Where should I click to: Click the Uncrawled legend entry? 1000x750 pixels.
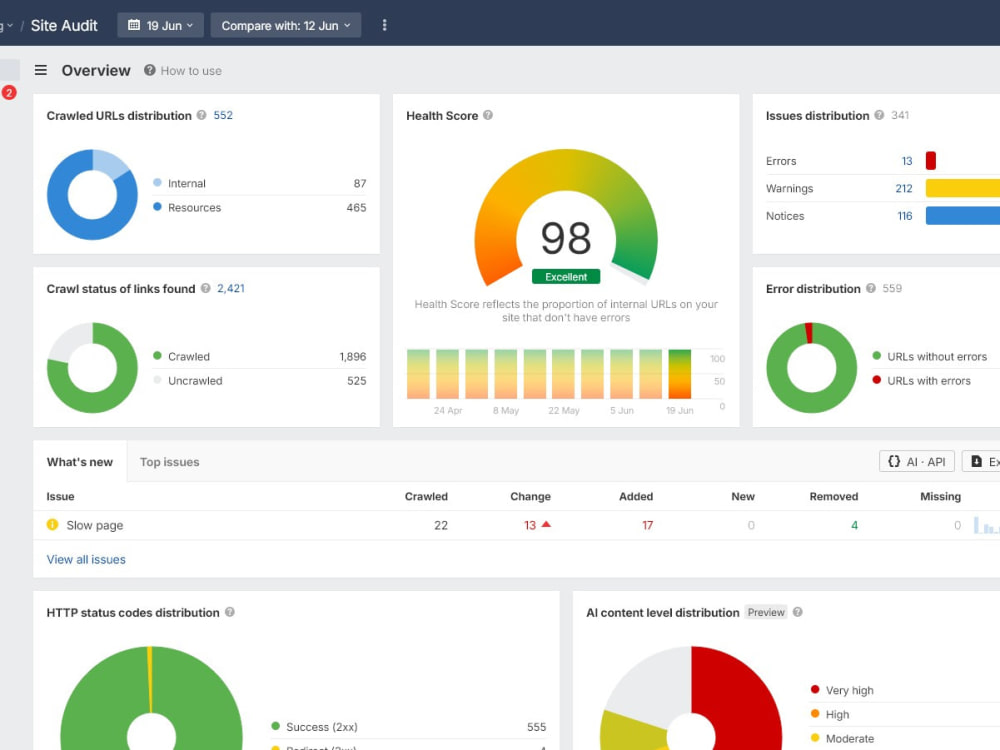(195, 381)
